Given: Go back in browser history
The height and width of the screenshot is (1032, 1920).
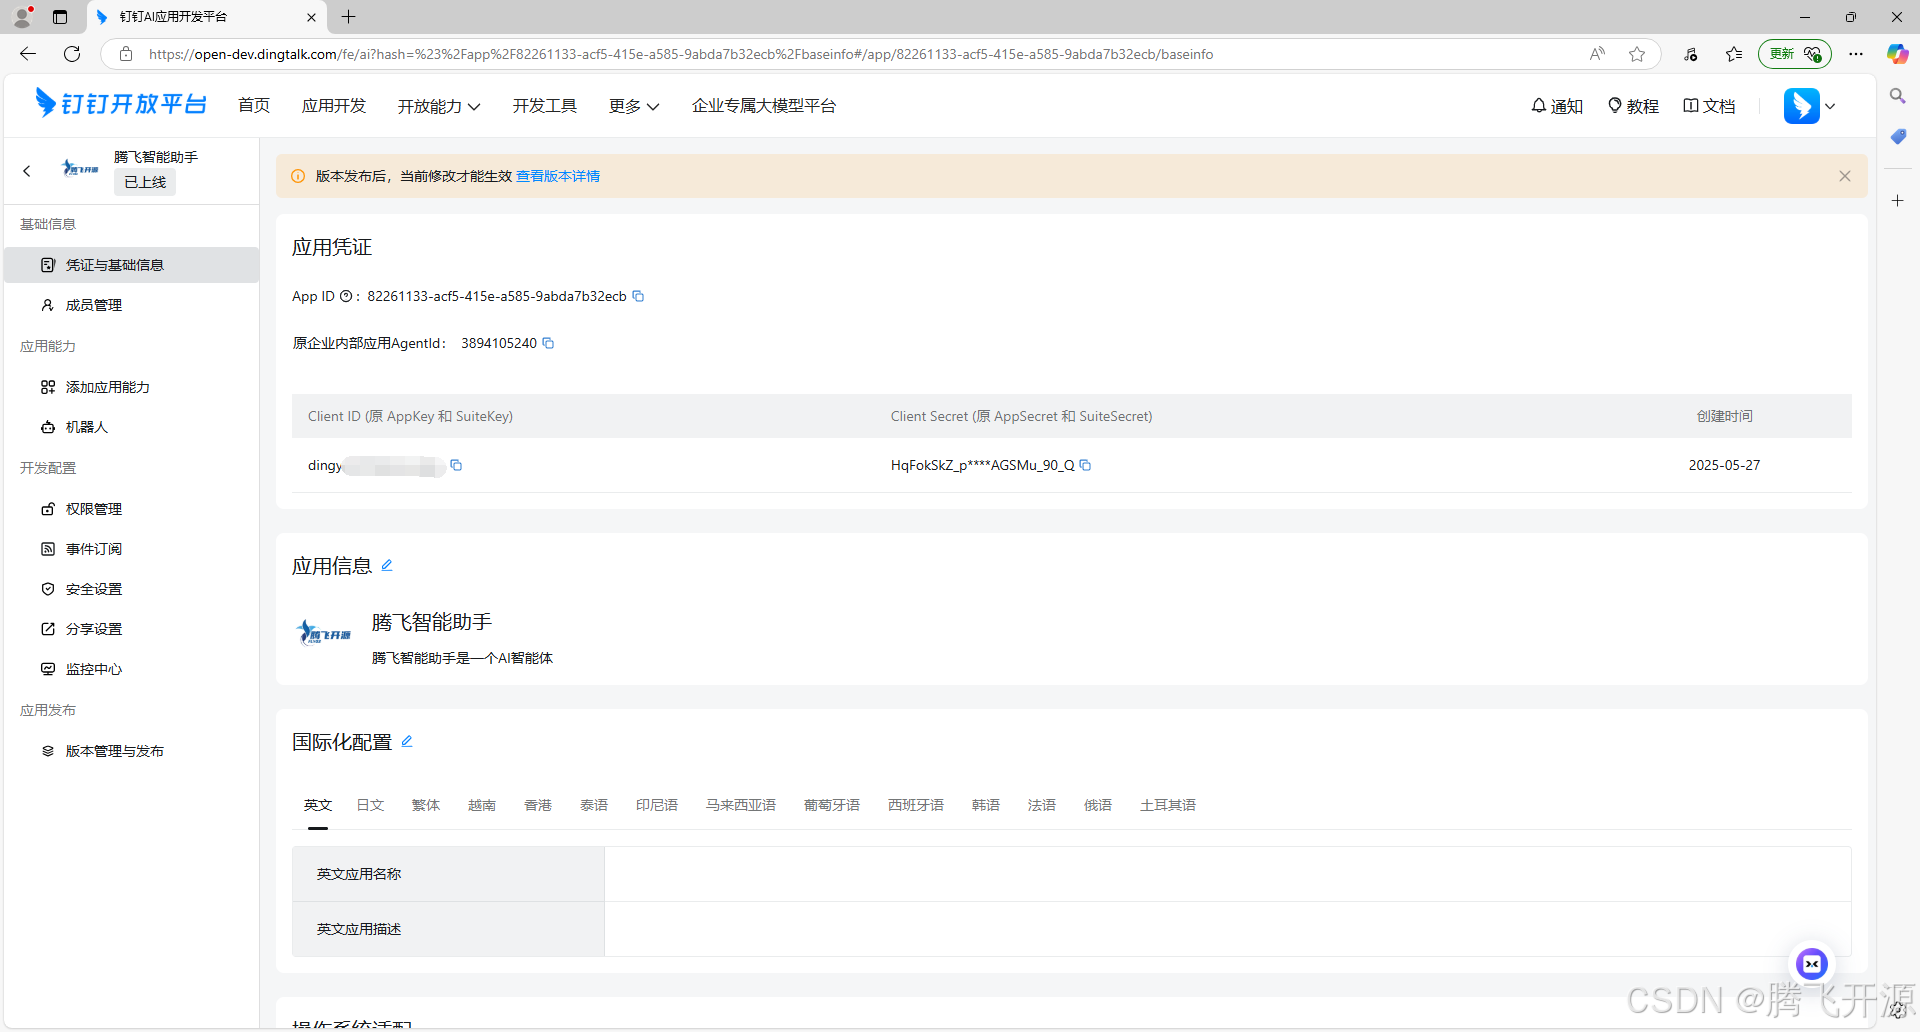Looking at the screenshot, I should coord(28,54).
